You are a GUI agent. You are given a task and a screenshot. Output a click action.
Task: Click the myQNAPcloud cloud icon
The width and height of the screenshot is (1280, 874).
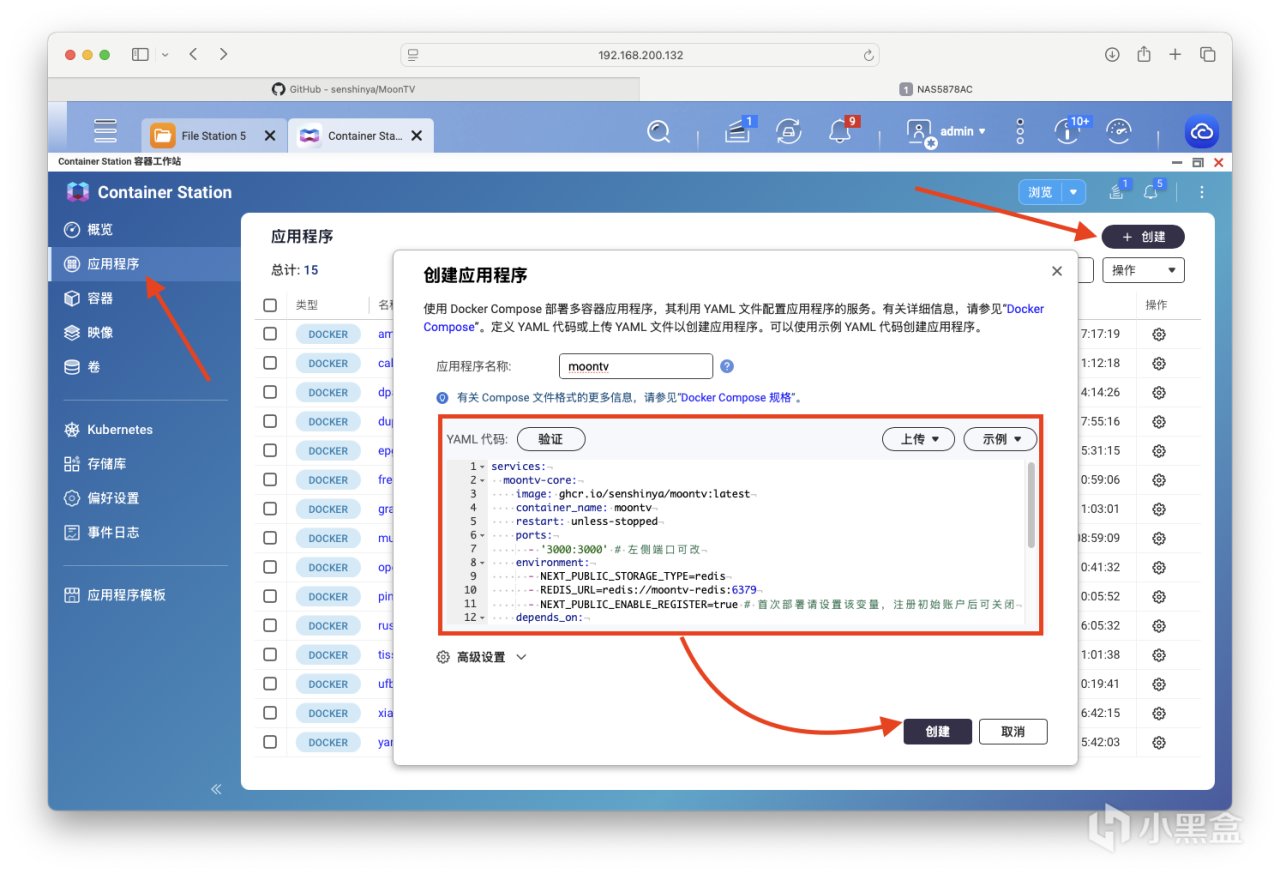coord(1202,132)
